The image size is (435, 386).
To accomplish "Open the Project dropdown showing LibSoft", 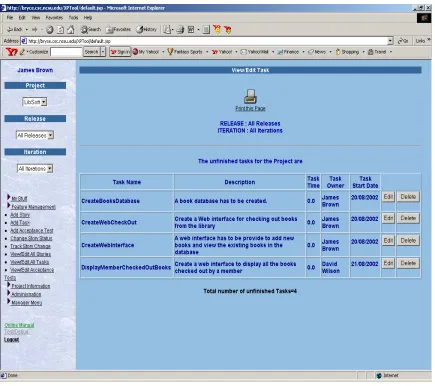I will (35, 102).
